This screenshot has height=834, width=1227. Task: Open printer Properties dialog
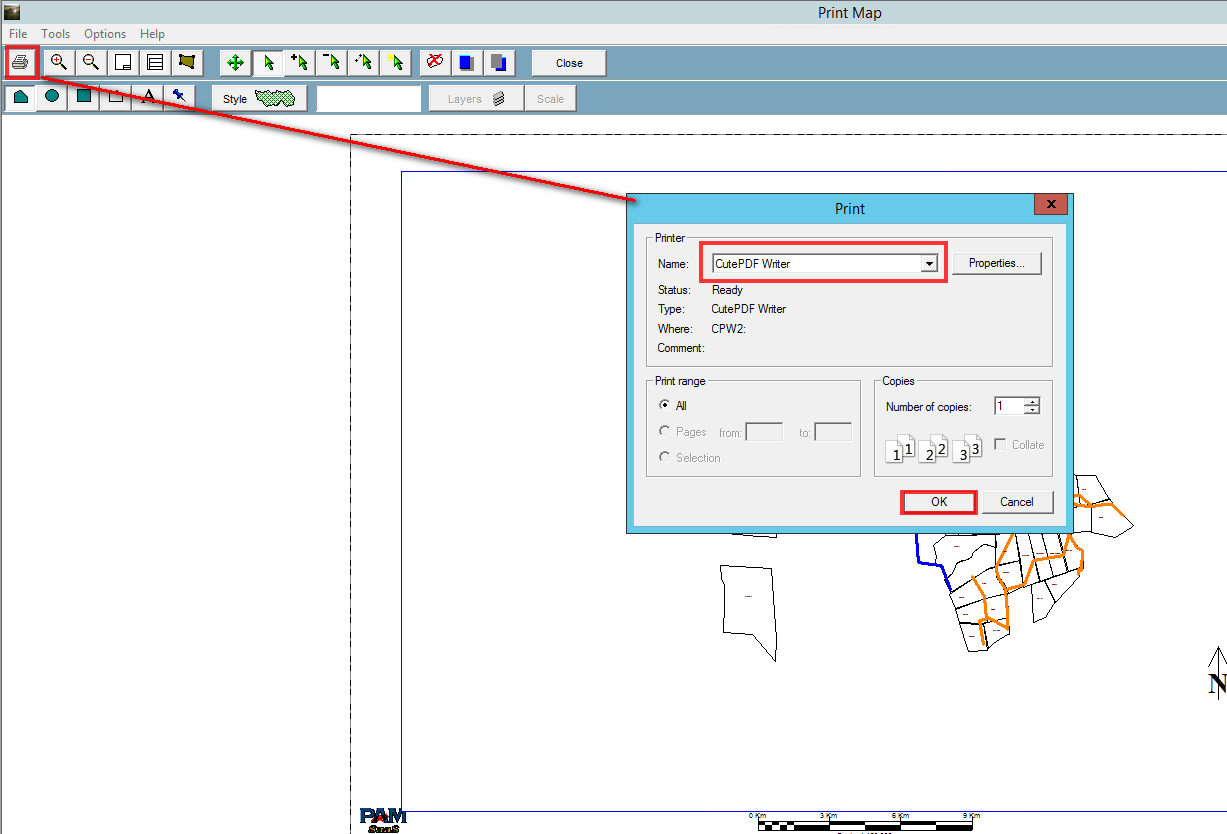pos(996,263)
